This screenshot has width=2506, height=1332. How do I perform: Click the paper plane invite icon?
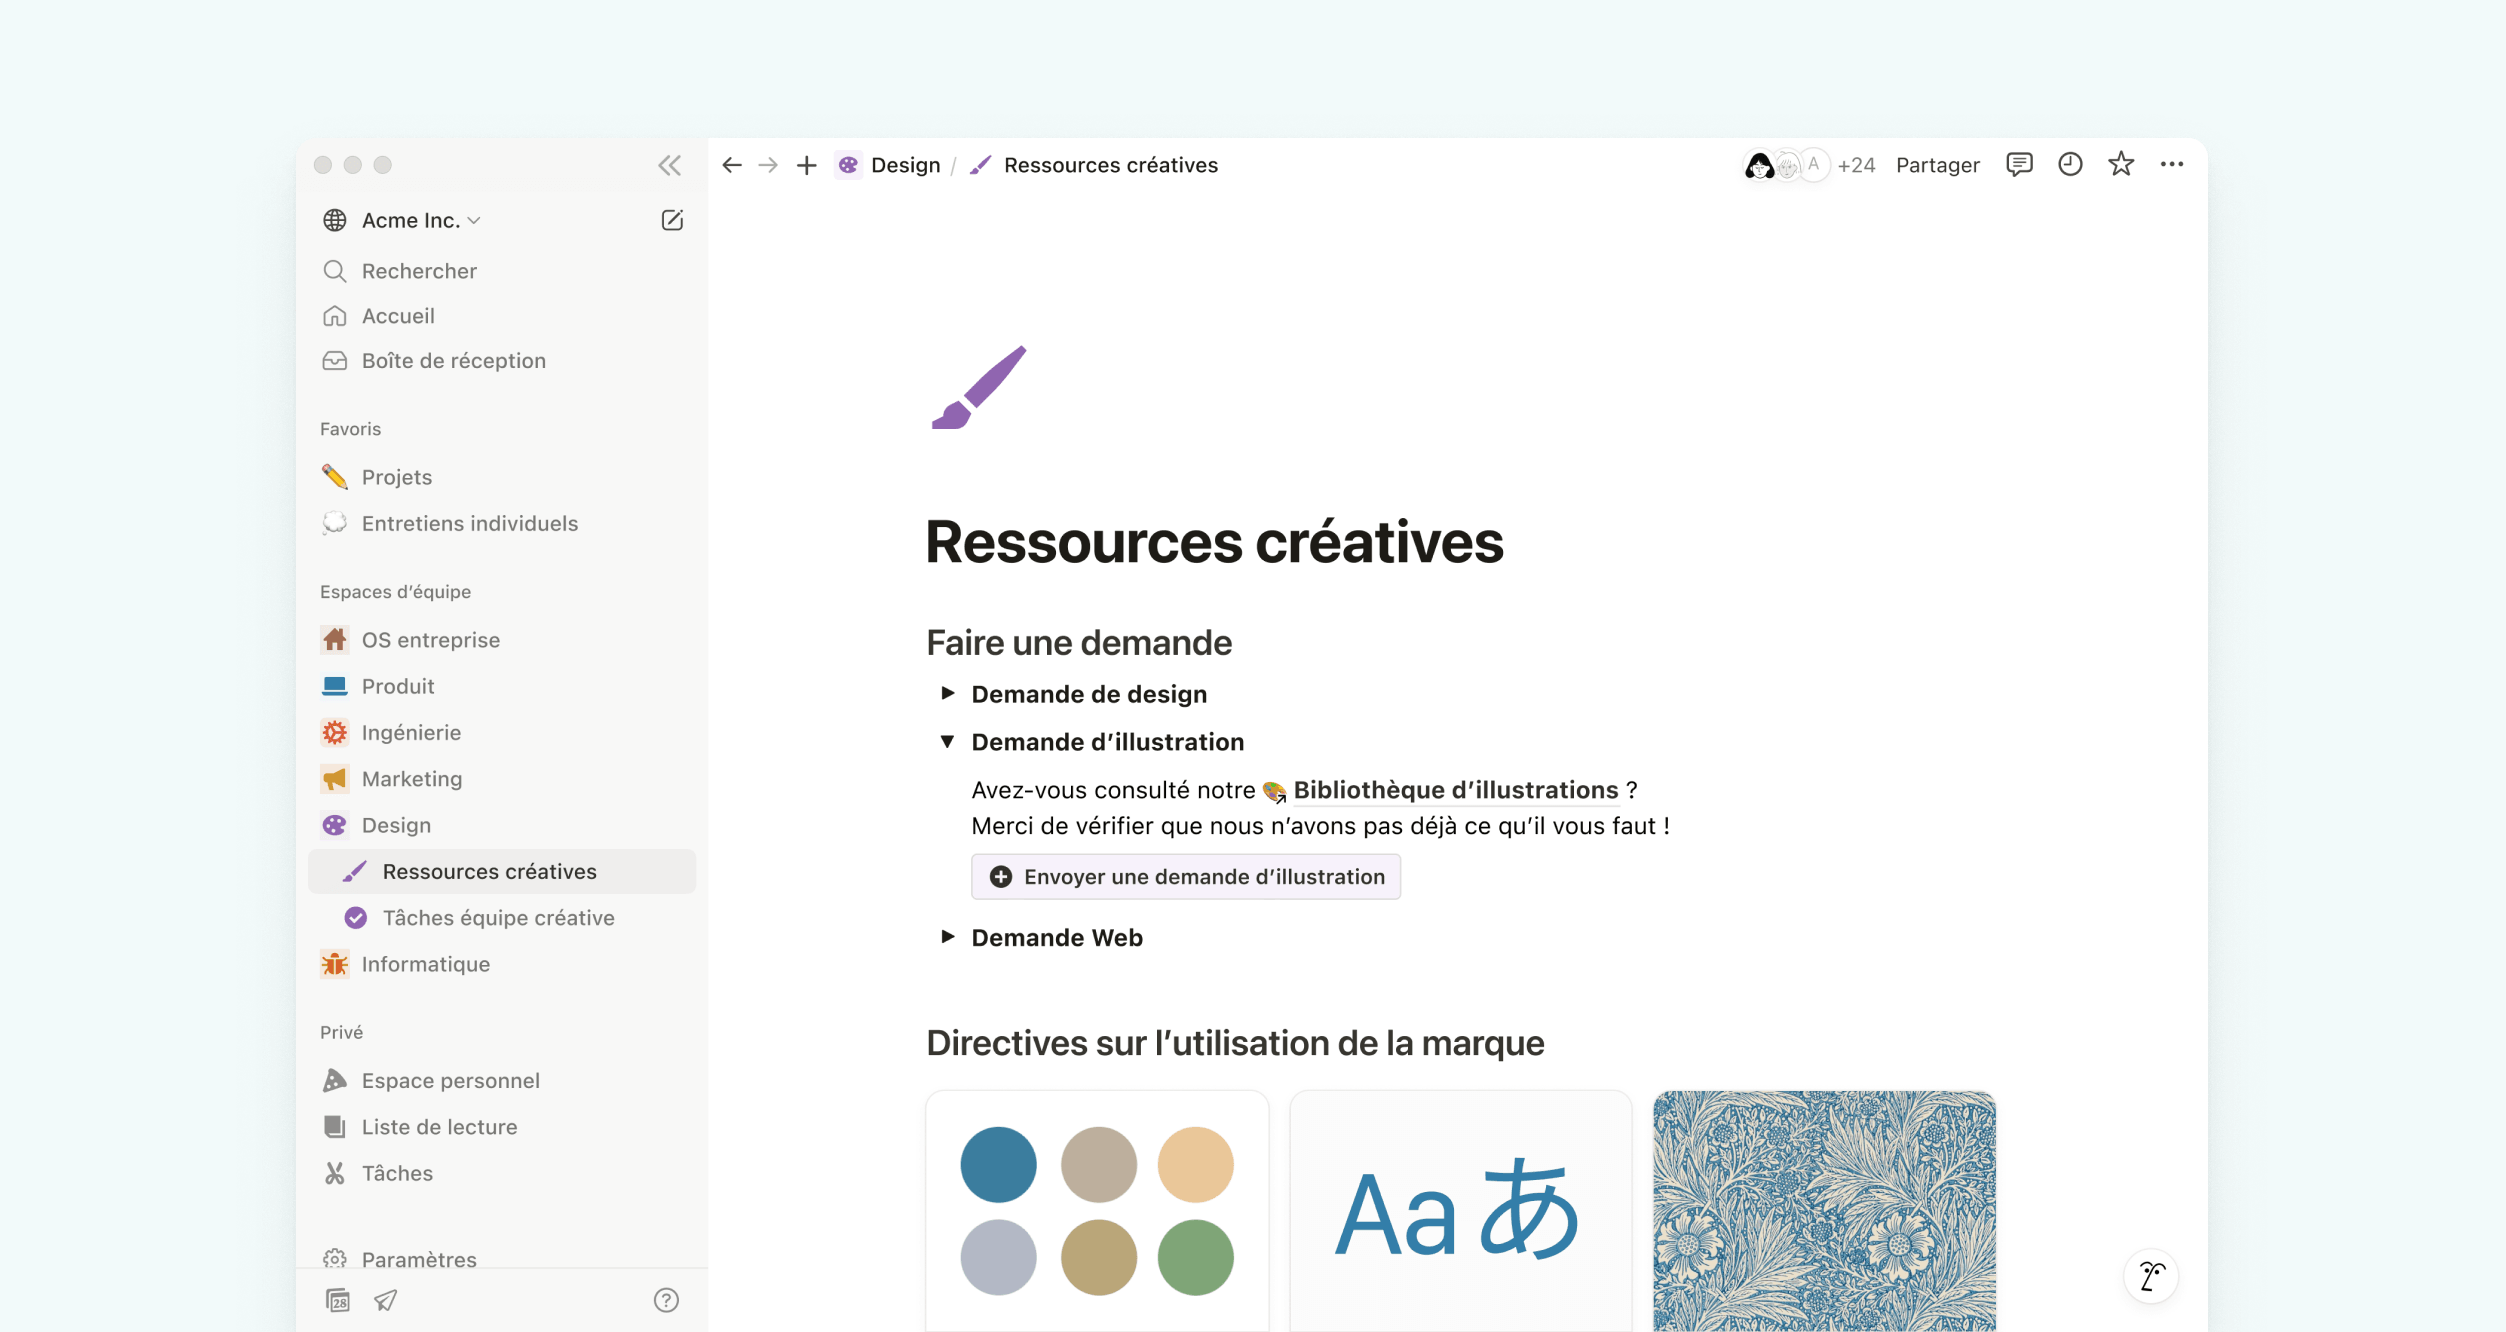pyautogui.click(x=386, y=1300)
